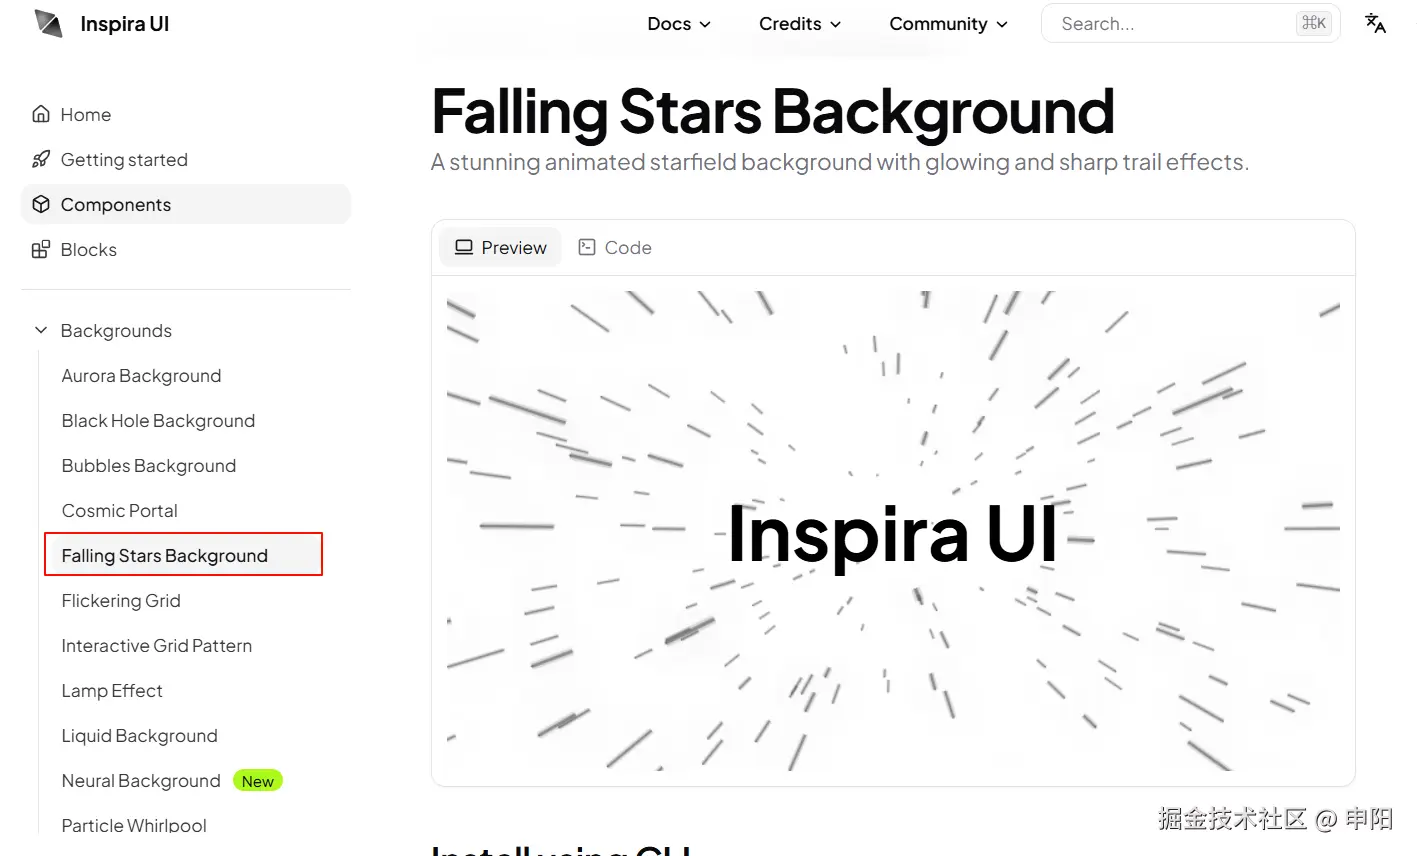
Task: Click the Code terminal icon
Action: pyautogui.click(x=587, y=247)
